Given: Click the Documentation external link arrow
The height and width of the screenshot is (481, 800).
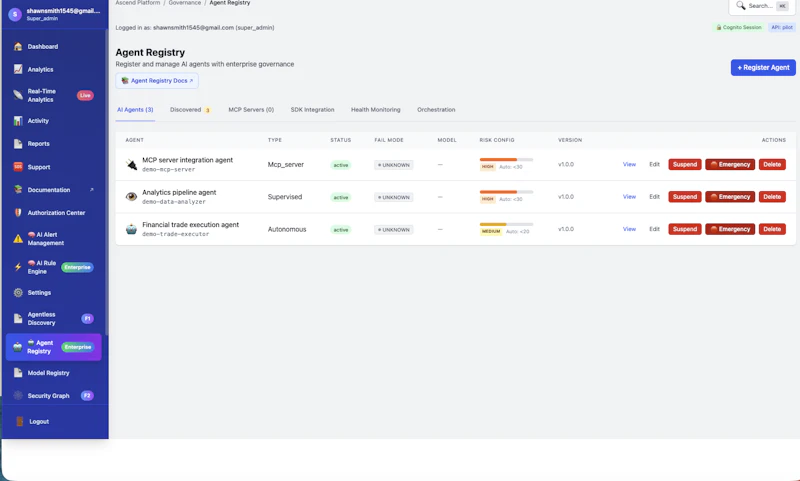Looking at the screenshot, I should (92, 190).
